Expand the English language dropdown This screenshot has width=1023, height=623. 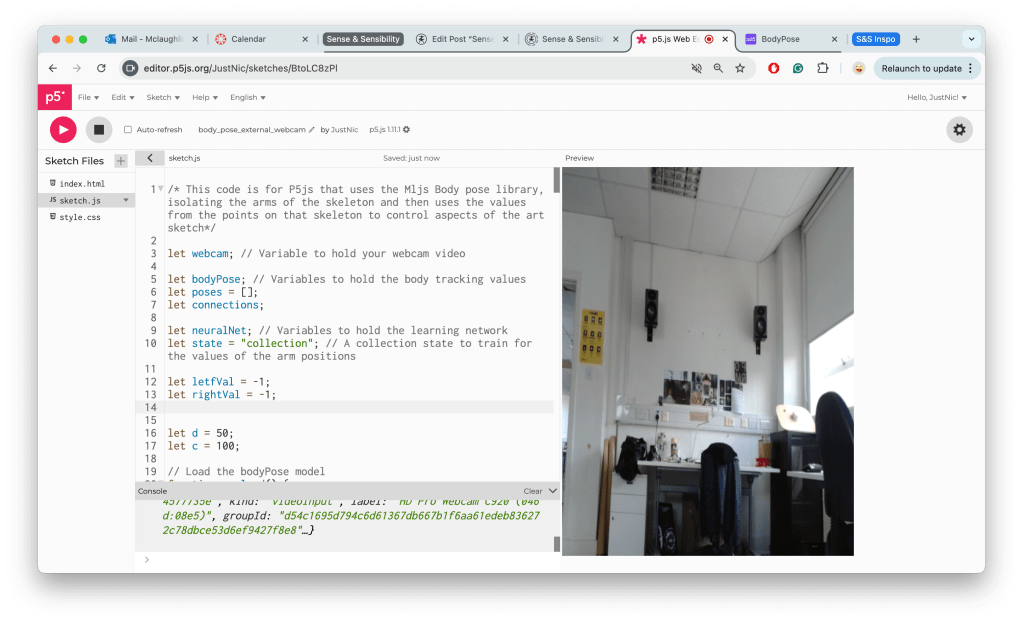pos(248,98)
